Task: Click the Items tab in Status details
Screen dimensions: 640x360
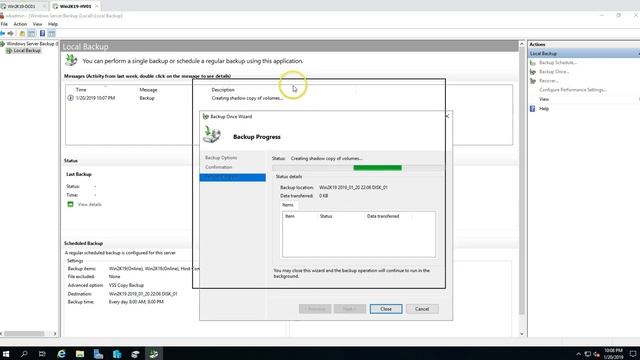Action: [287, 205]
